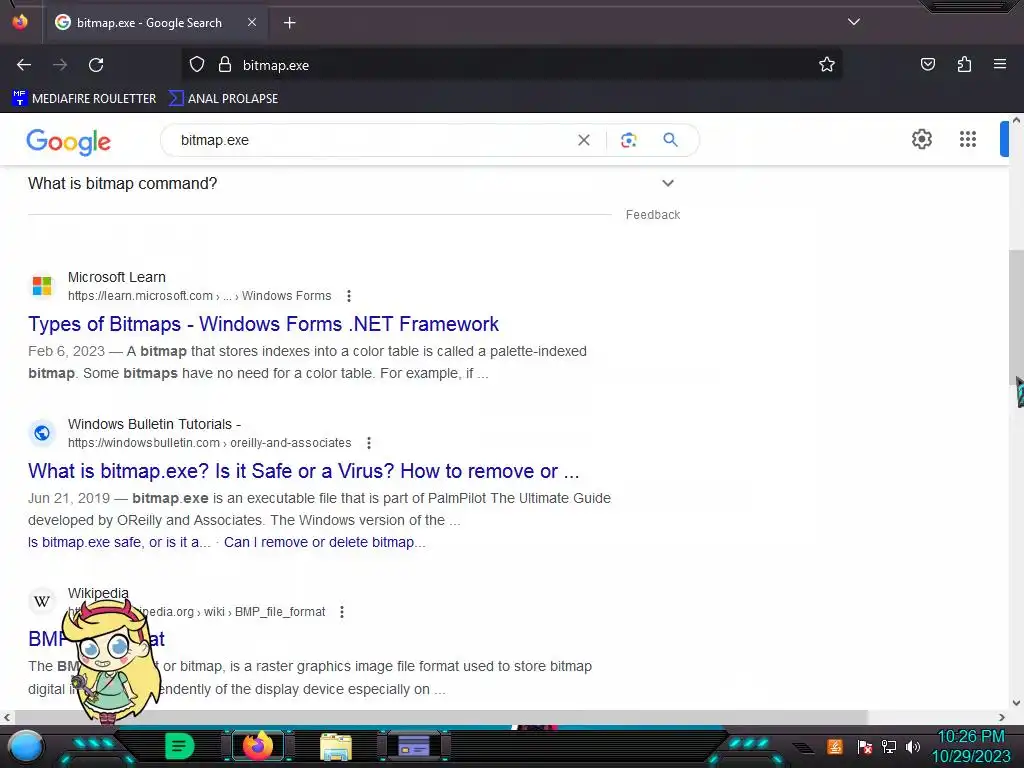Open "Is bitmap.exe safe, or is it a..." sitelink
1024x768 pixels.
120,542
